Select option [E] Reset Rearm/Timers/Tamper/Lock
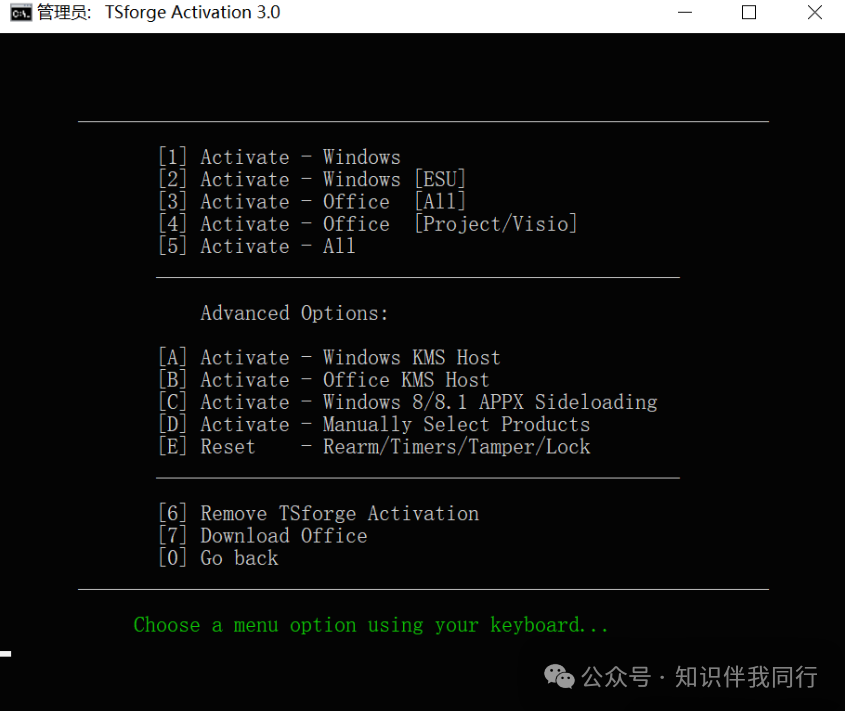Image resolution: width=845 pixels, height=711 pixels. coord(374,447)
